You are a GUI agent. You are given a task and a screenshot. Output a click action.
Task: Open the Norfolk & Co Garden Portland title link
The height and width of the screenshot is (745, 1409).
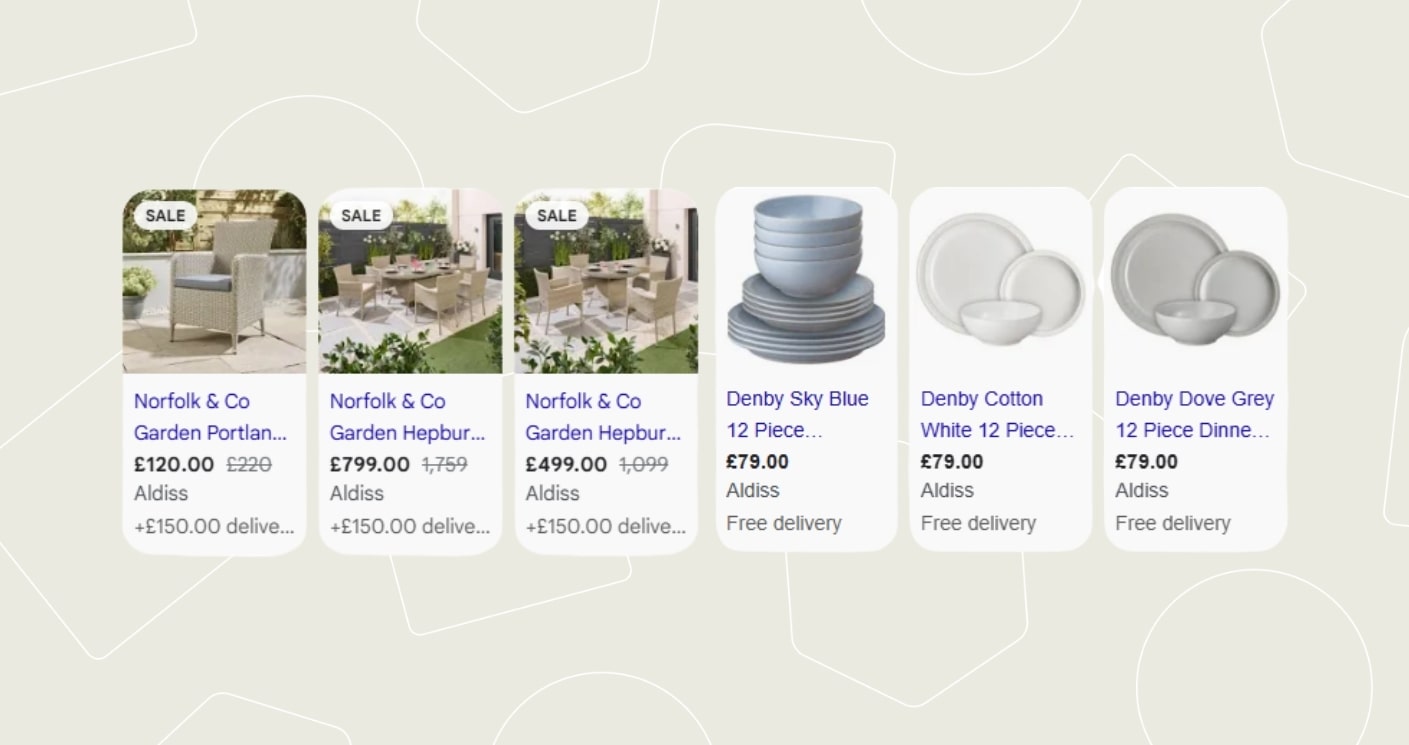210,417
